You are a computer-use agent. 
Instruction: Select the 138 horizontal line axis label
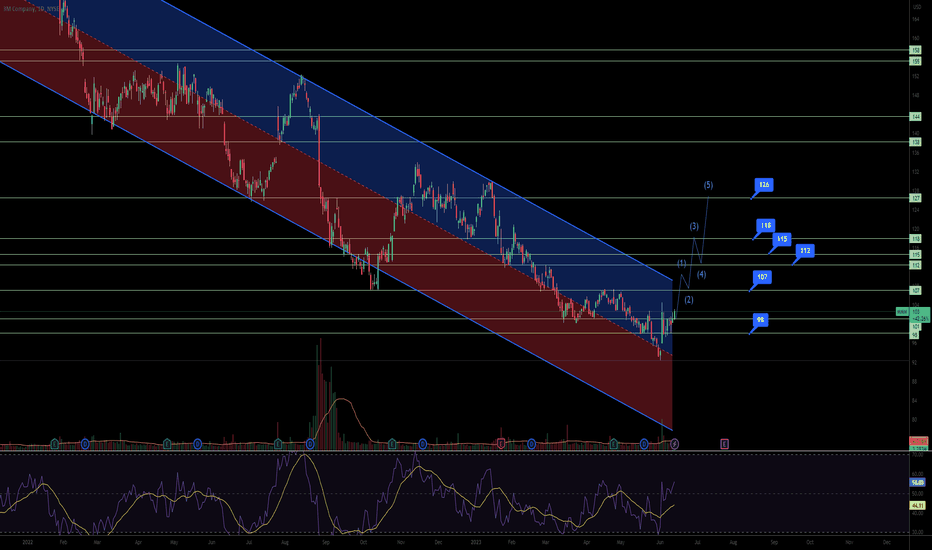pos(916,142)
